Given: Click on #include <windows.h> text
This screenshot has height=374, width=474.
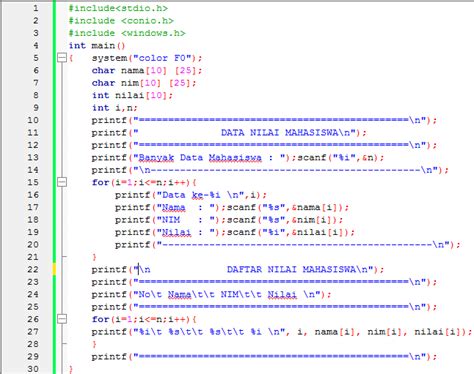Looking at the screenshot, I should 127,33.
